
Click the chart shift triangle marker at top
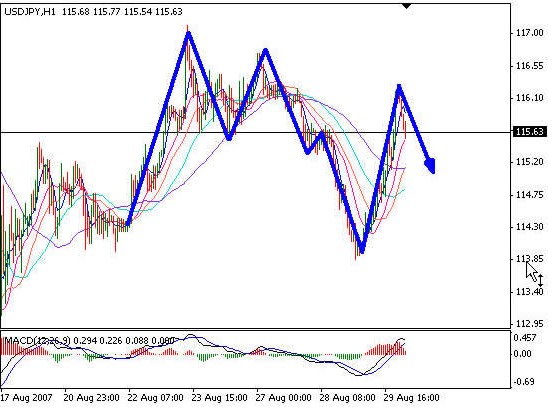coord(407,6)
